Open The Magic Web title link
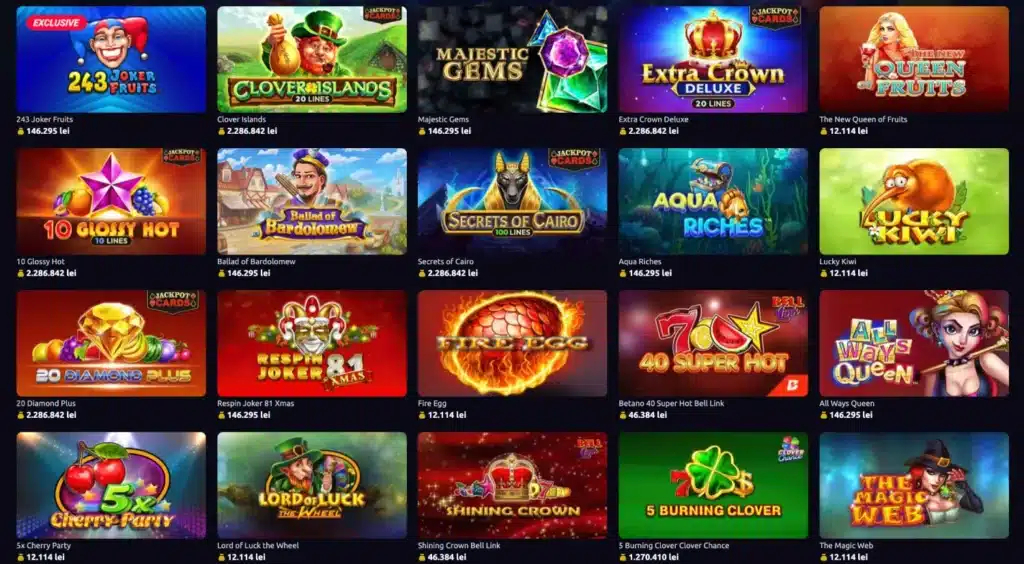 click(846, 546)
